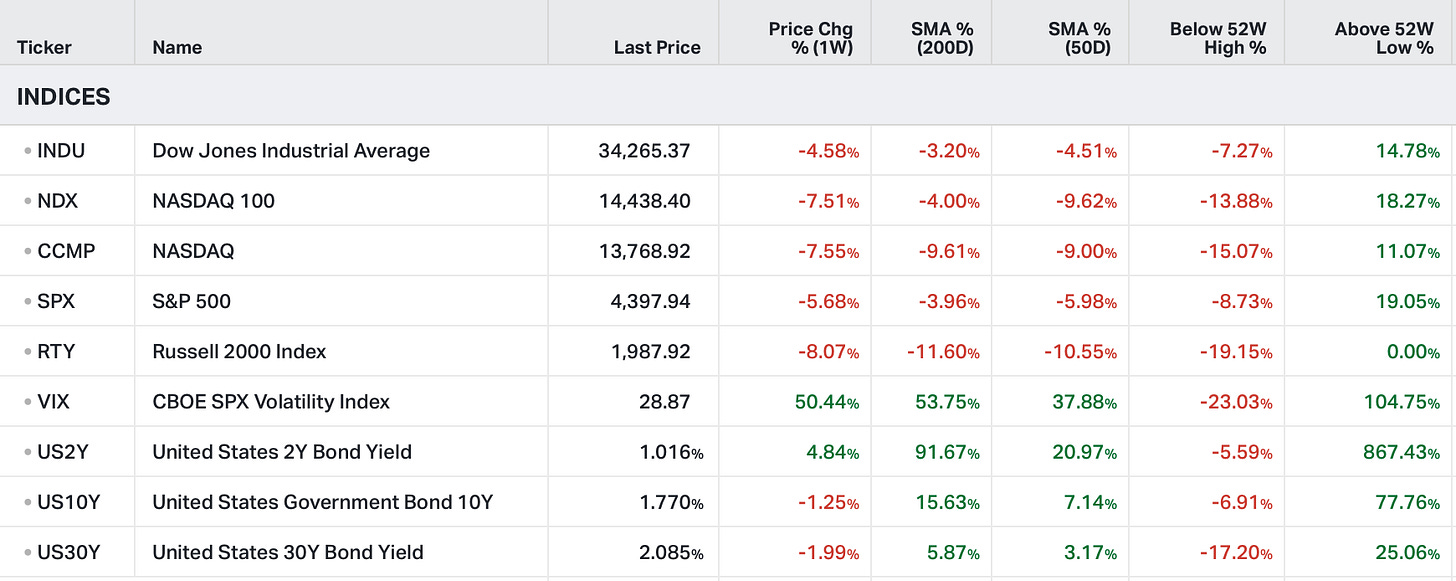Click Below 52W High value -23.03%

click(x=1236, y=401)
